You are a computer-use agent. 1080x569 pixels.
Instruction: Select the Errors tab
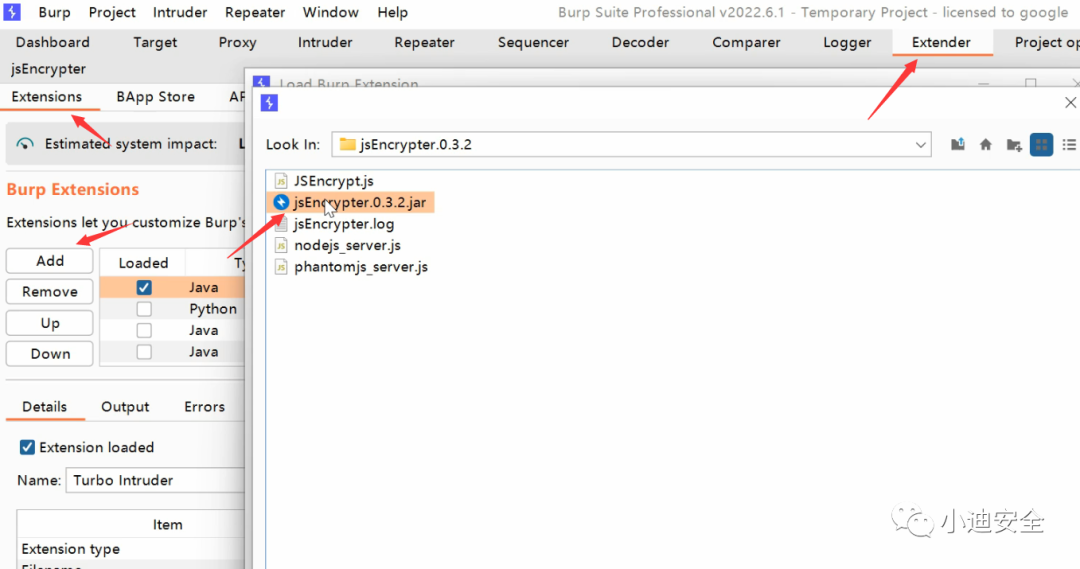[205, 406]
